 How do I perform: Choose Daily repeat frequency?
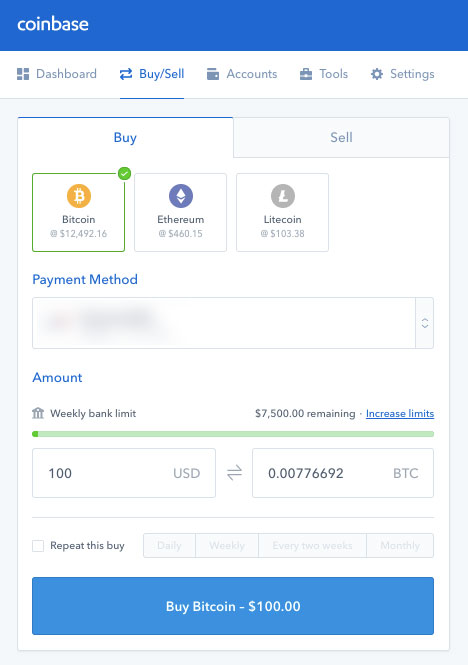click(x=169, y=545)
